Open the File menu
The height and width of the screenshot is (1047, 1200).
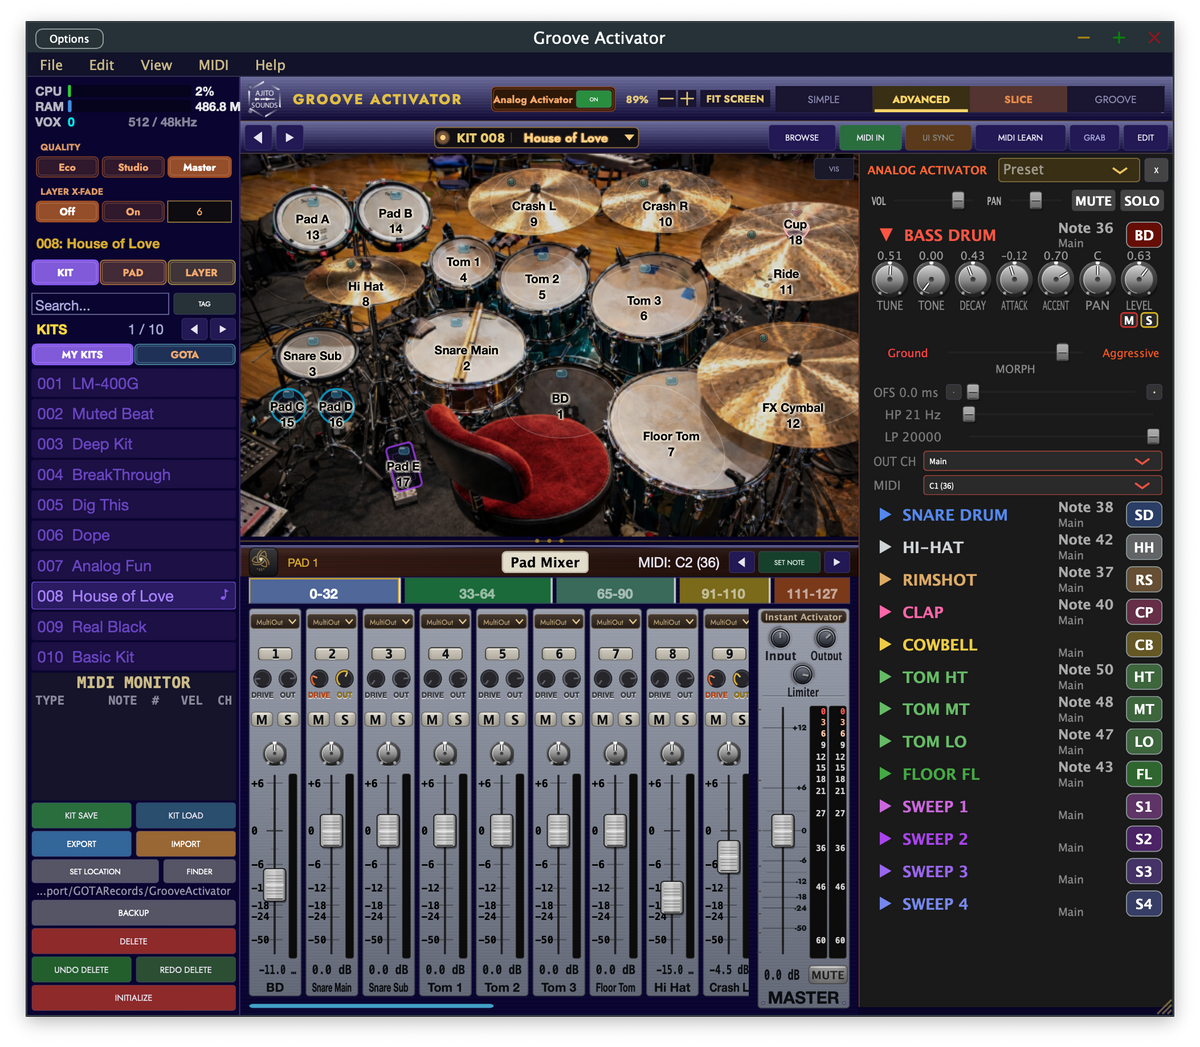[51, 65]
